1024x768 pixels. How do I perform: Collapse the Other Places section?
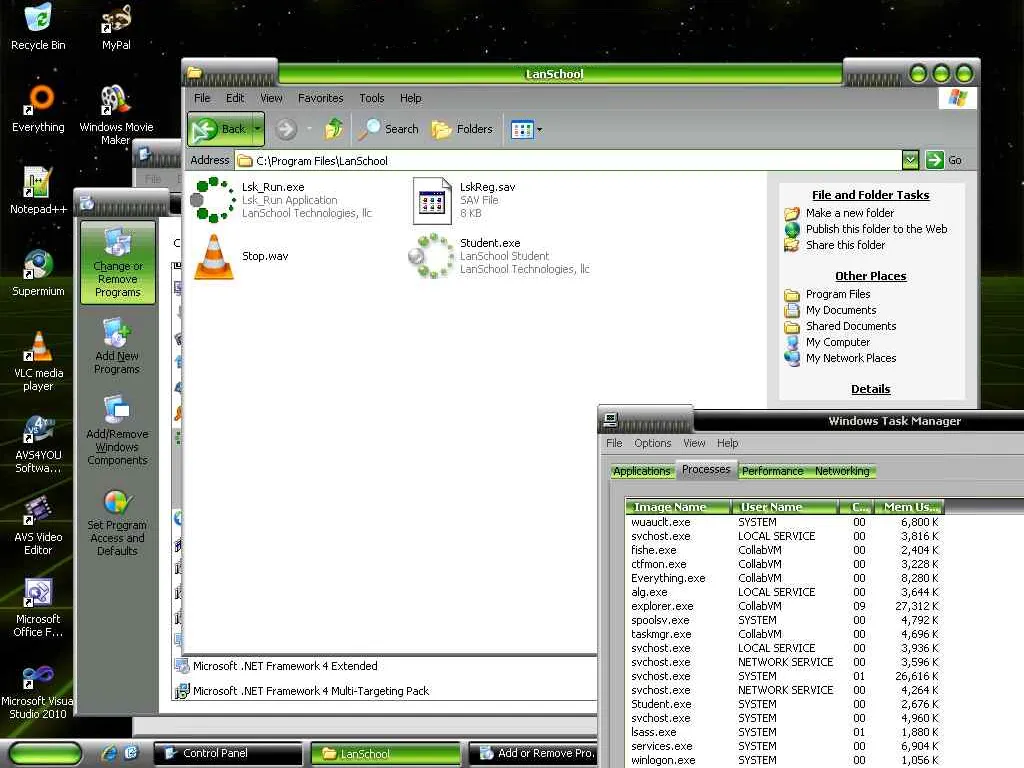click(871, 276)
